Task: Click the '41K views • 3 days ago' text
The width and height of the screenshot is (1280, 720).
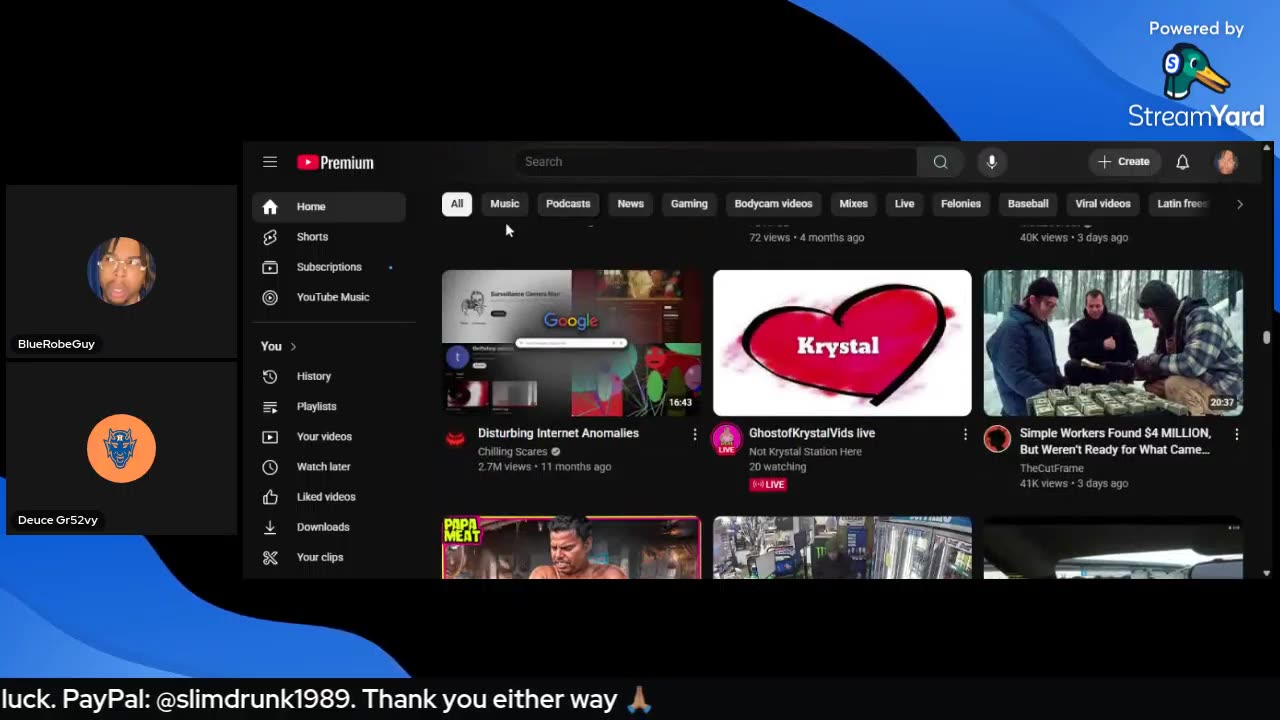Action: click(x=1074, y=484)
